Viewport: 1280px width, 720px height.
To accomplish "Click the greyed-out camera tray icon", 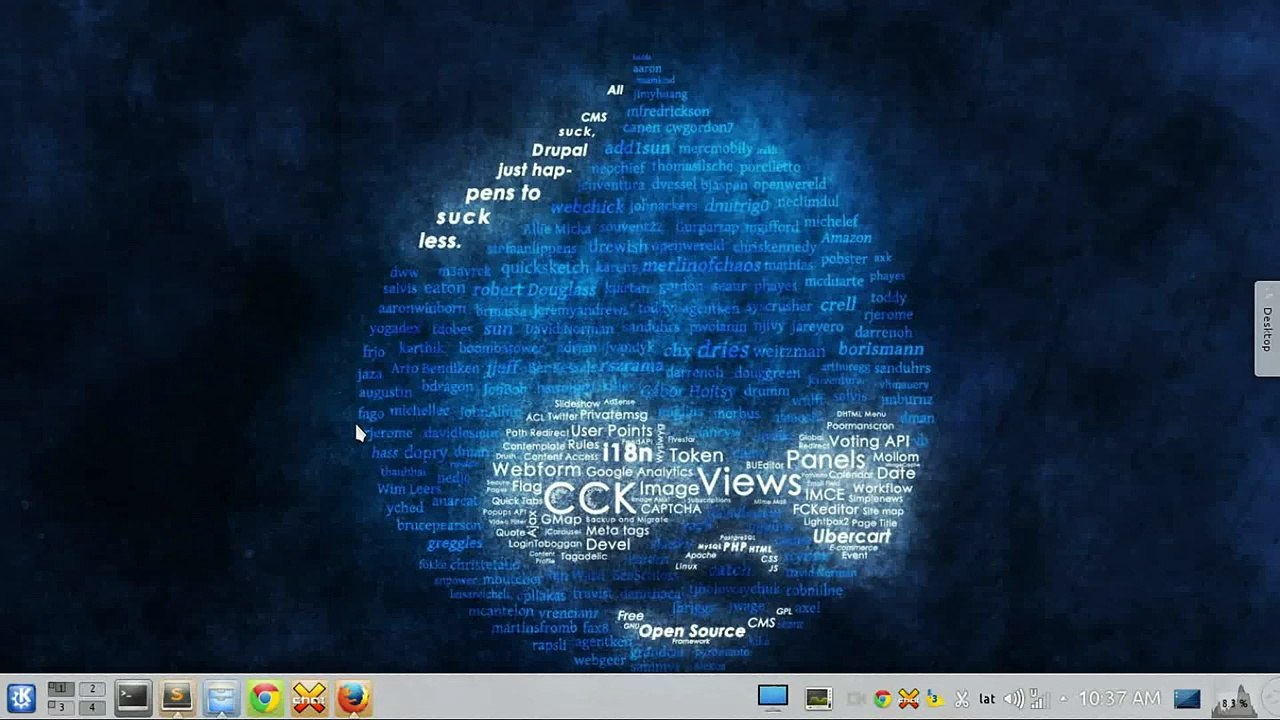I will click(856, 699).
